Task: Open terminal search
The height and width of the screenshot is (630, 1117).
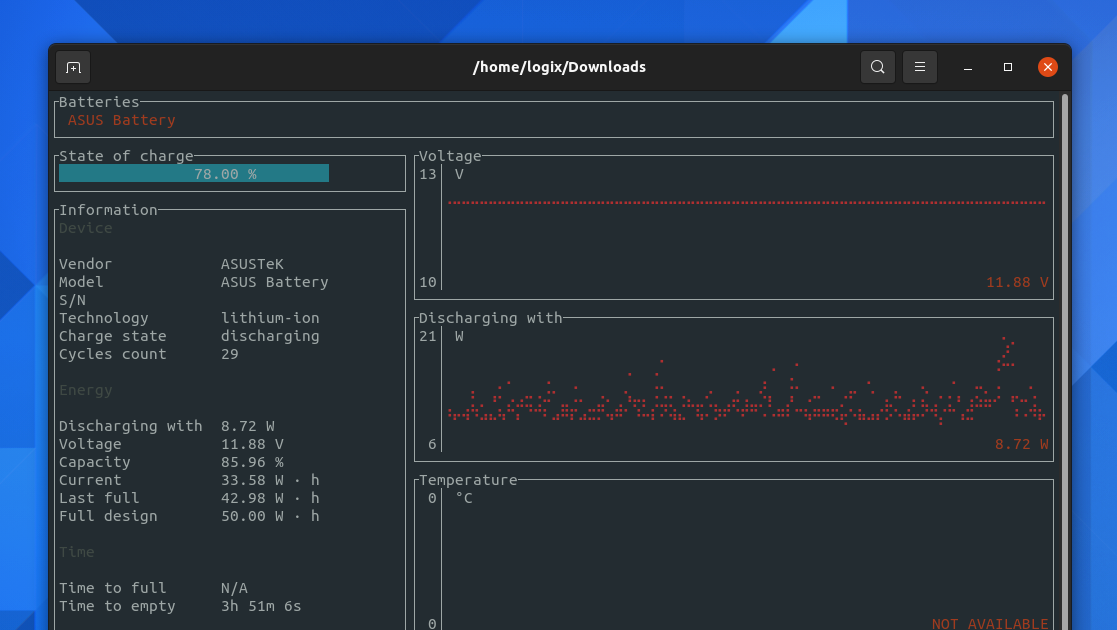Action: 878,67
